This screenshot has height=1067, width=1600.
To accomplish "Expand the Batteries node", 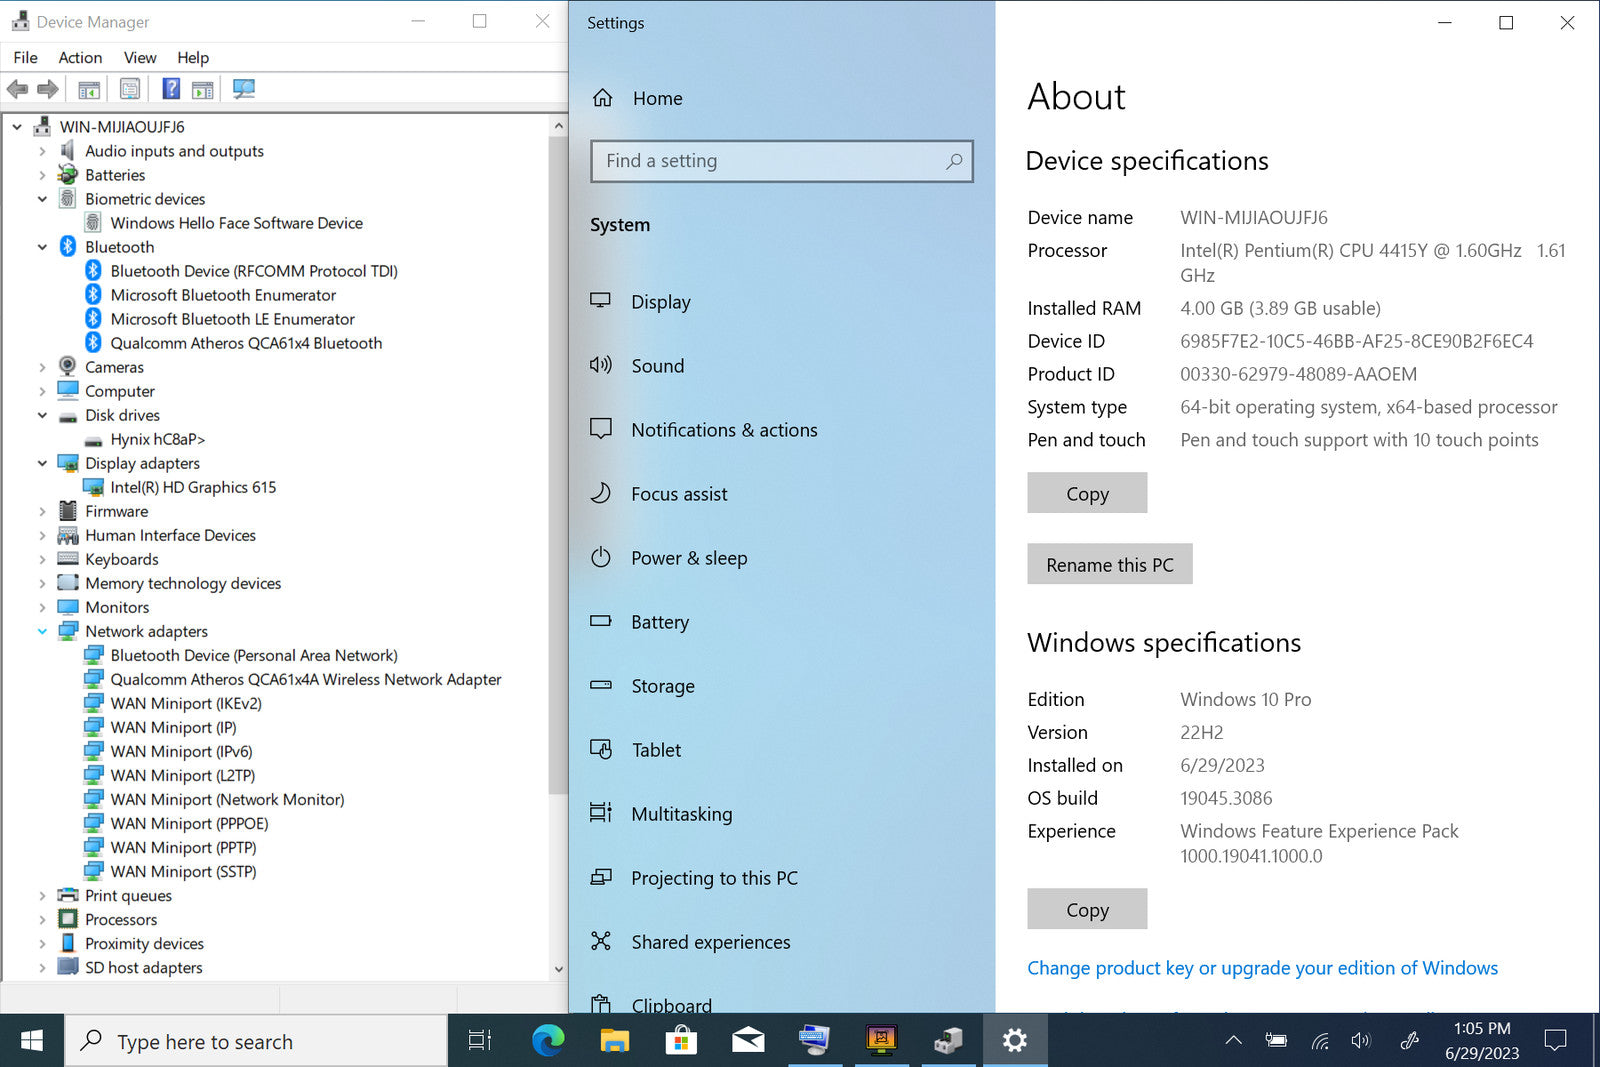I will pyautogui.click(x=42, y=175).
